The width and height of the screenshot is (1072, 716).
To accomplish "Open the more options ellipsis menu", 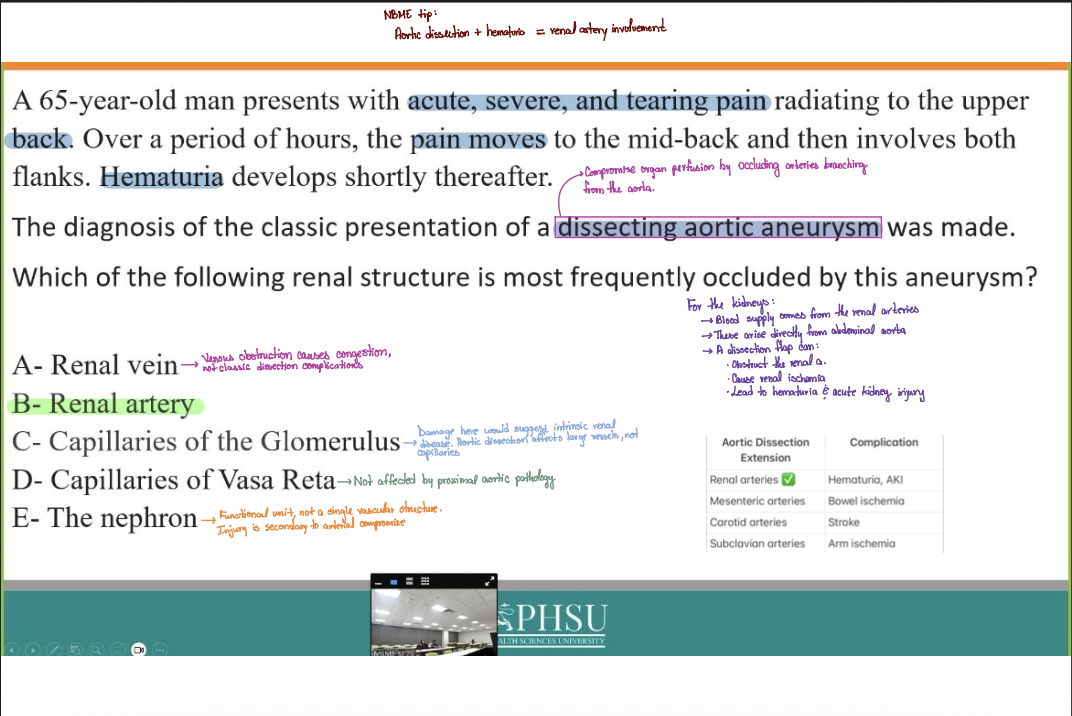I will 159,648.
